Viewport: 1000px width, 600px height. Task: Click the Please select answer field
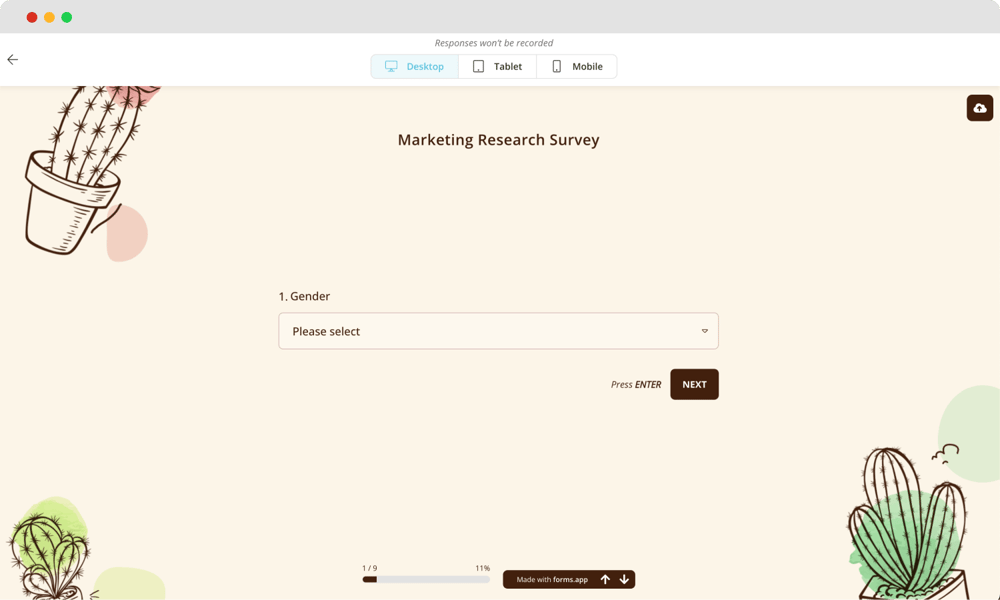[x=450, y=330]
